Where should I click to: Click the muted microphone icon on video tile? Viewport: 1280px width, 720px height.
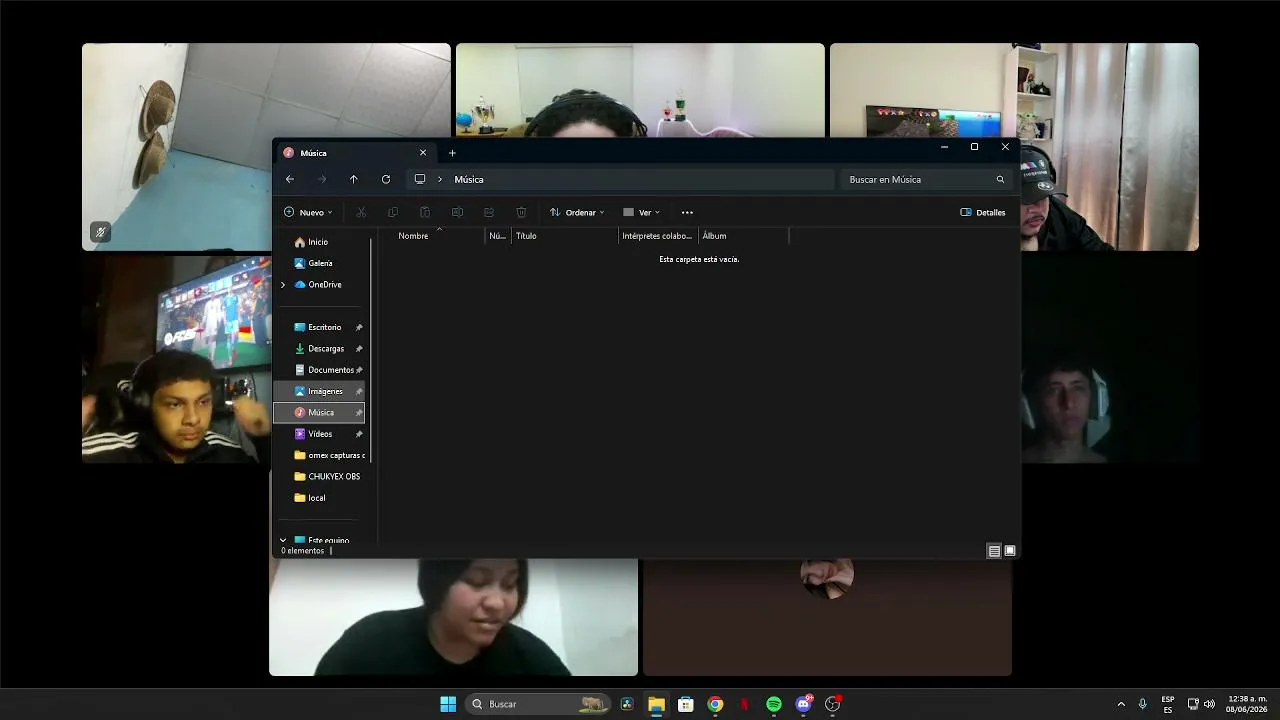100,232
